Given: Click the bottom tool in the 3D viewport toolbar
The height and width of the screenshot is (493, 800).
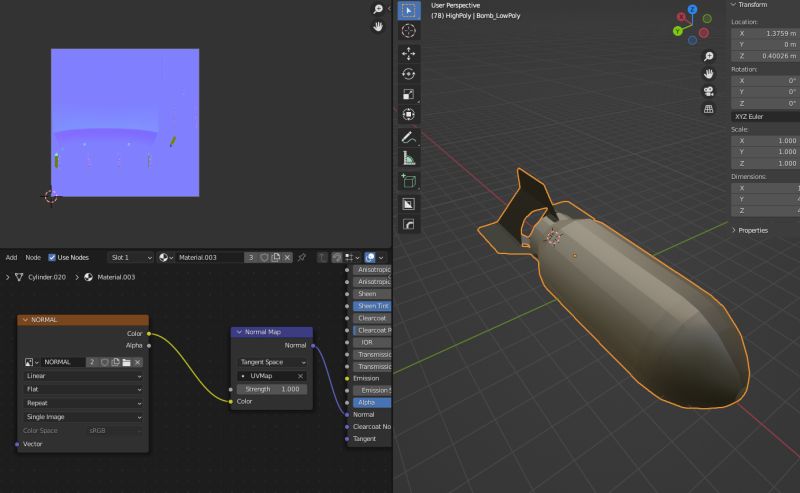Looking at the screenshot, I should coord(409,225).
